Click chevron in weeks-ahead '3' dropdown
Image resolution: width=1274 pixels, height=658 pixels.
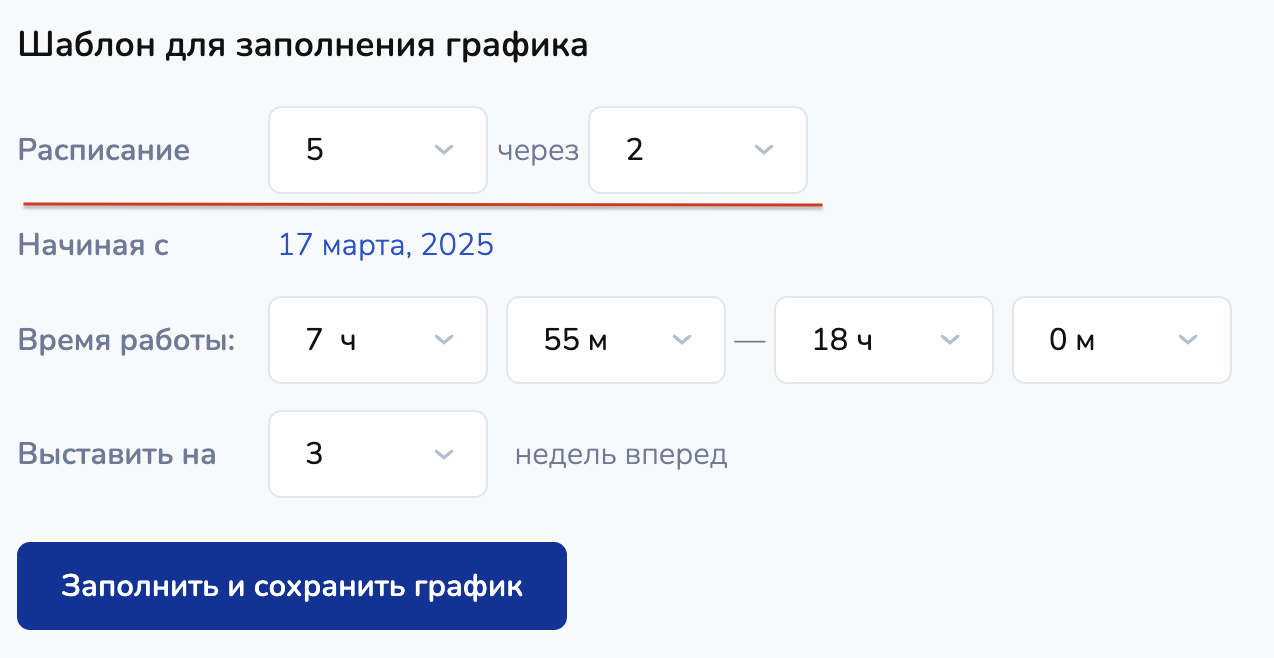click(x=444, y=454)
